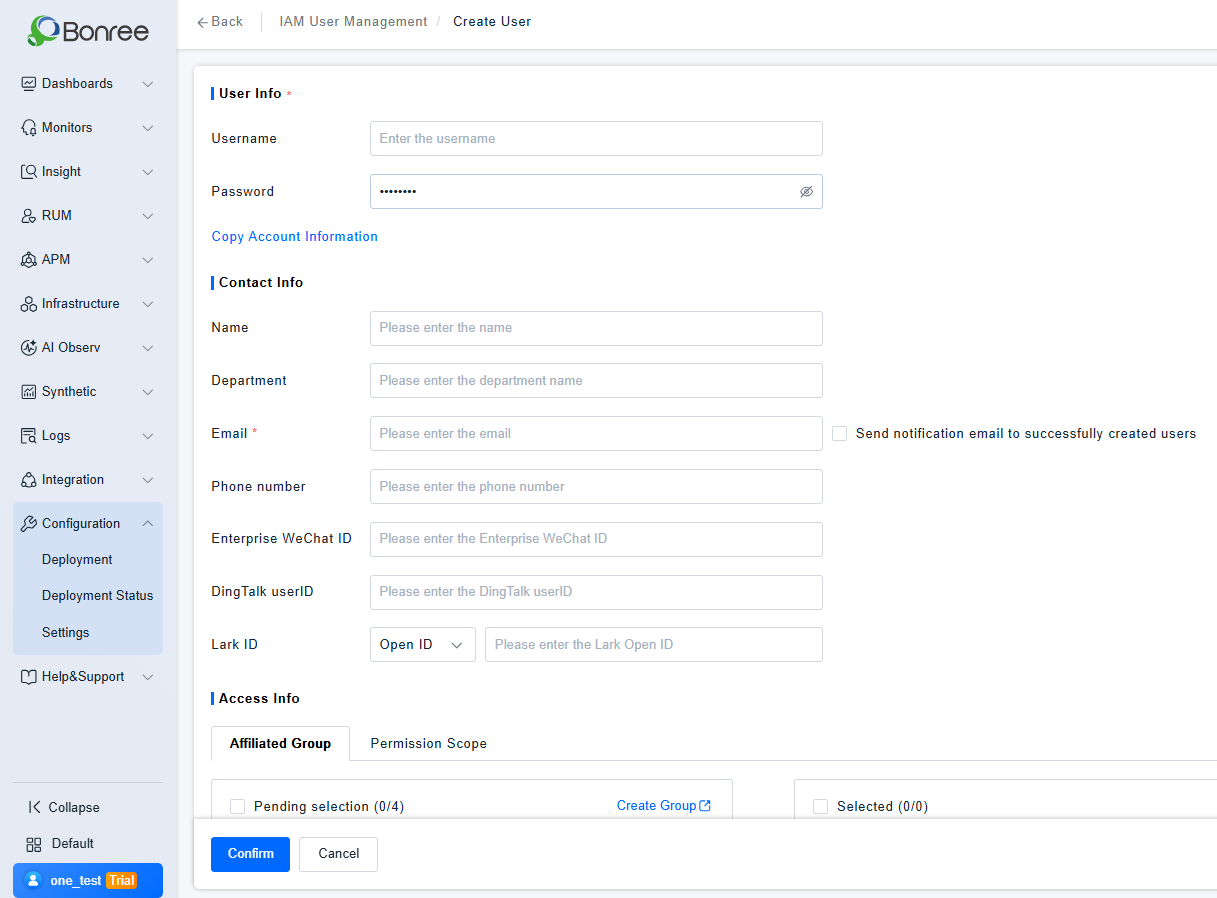Focus the Name input field
The image size is (1217, 898).
pos(596,328)
